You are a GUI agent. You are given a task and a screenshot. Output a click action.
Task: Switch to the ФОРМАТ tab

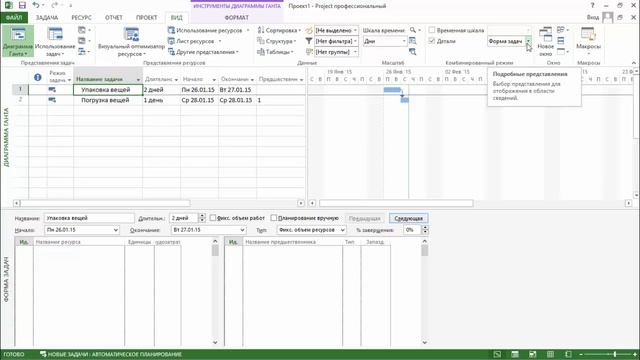pos(236,18)
